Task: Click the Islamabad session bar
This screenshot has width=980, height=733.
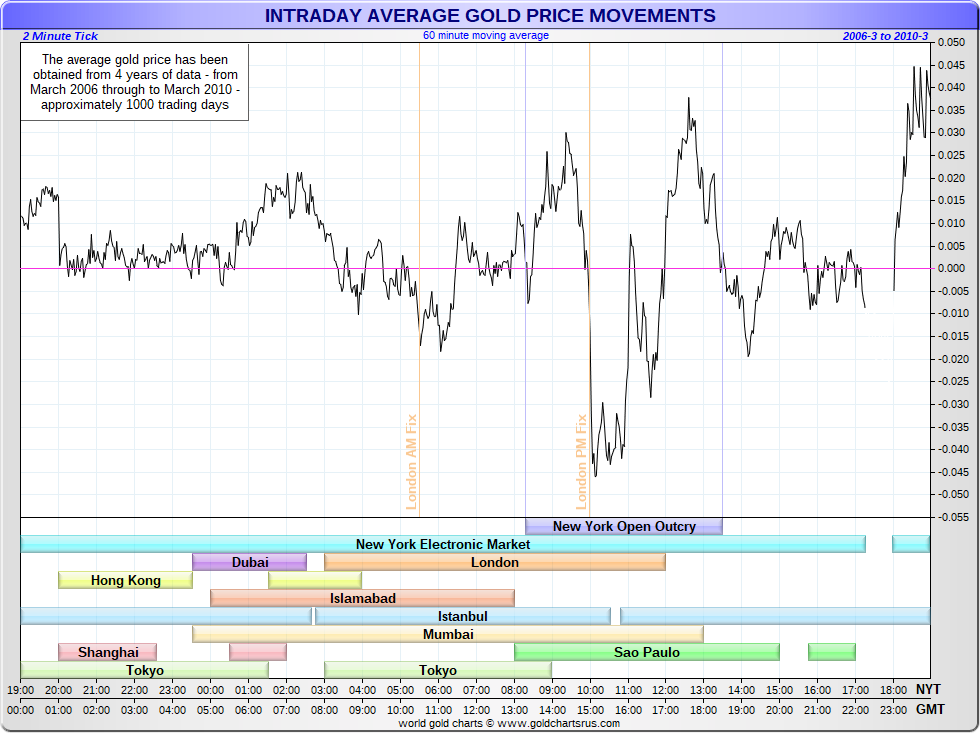Action: (x=362, y=599)
